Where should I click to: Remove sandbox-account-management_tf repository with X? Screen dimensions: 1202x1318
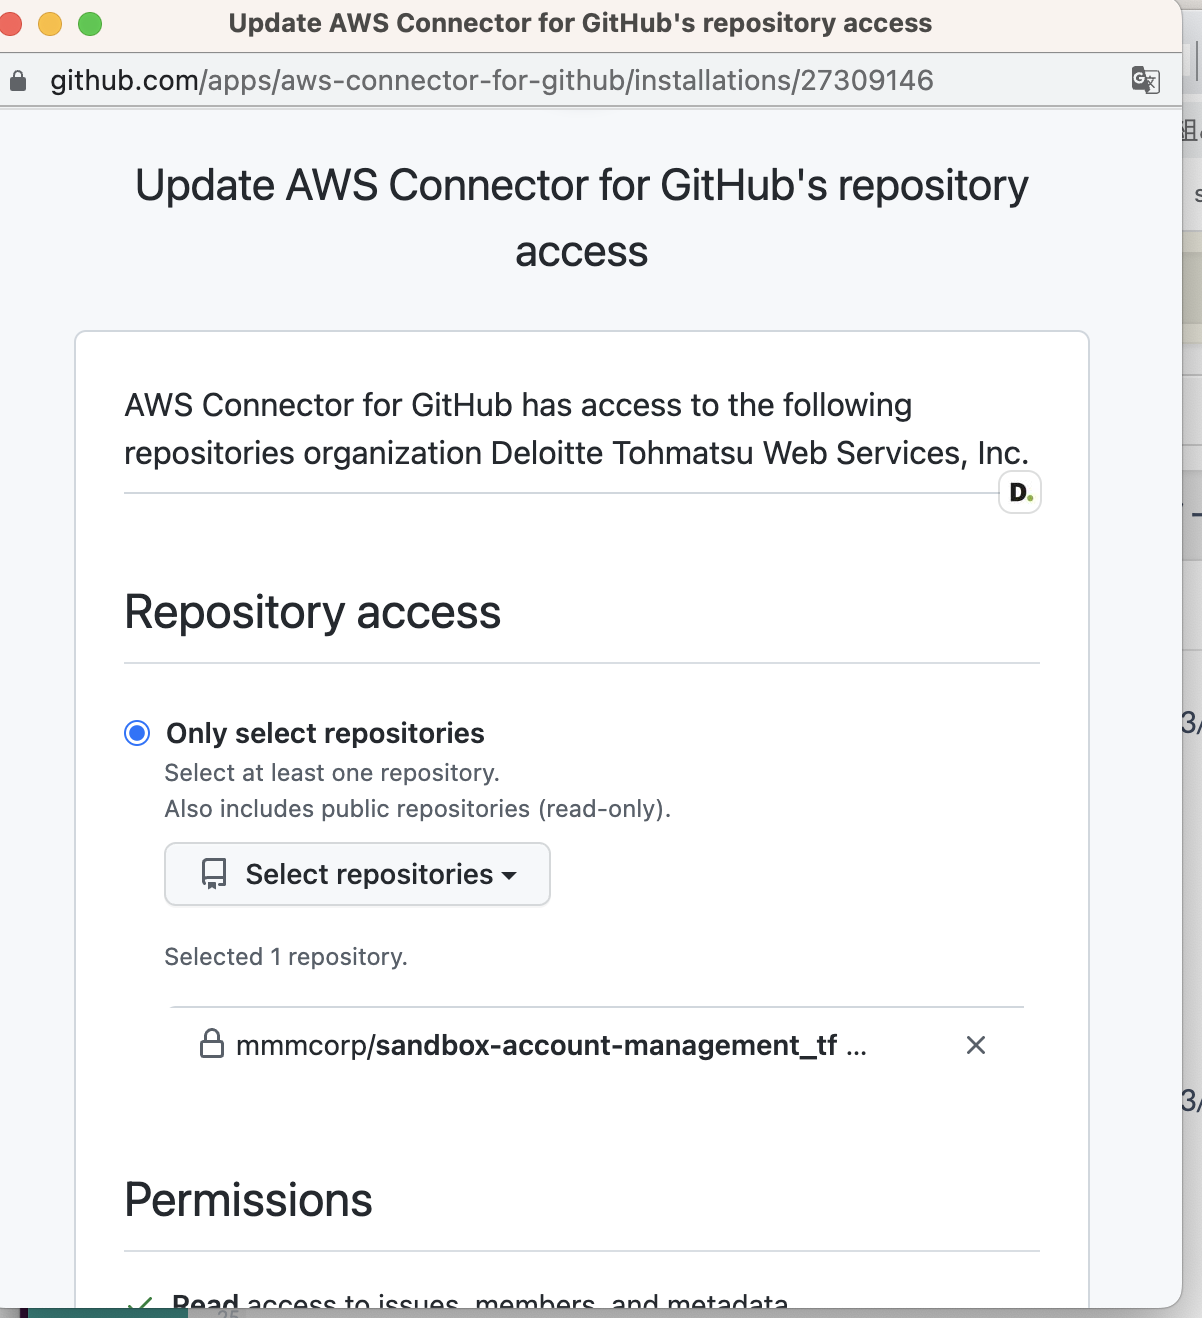[x=976, y=1045]
